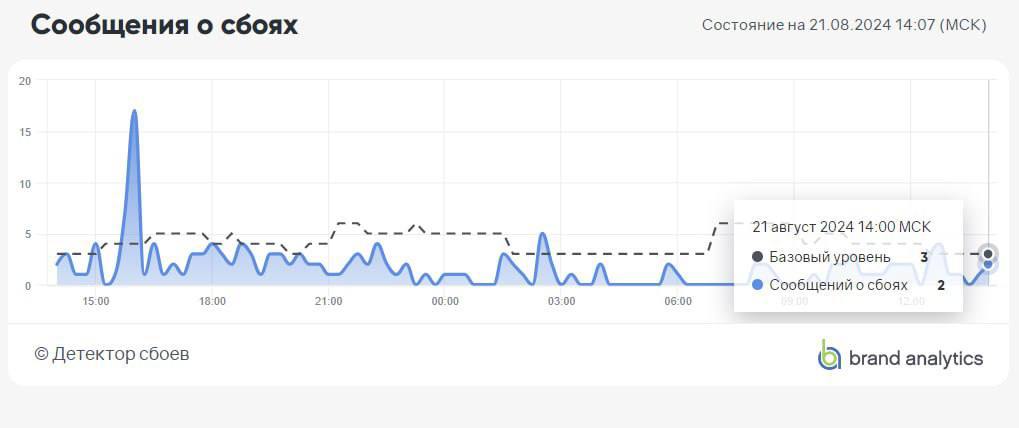Click the blue Сообщений о сбоях legend dot

758,285
